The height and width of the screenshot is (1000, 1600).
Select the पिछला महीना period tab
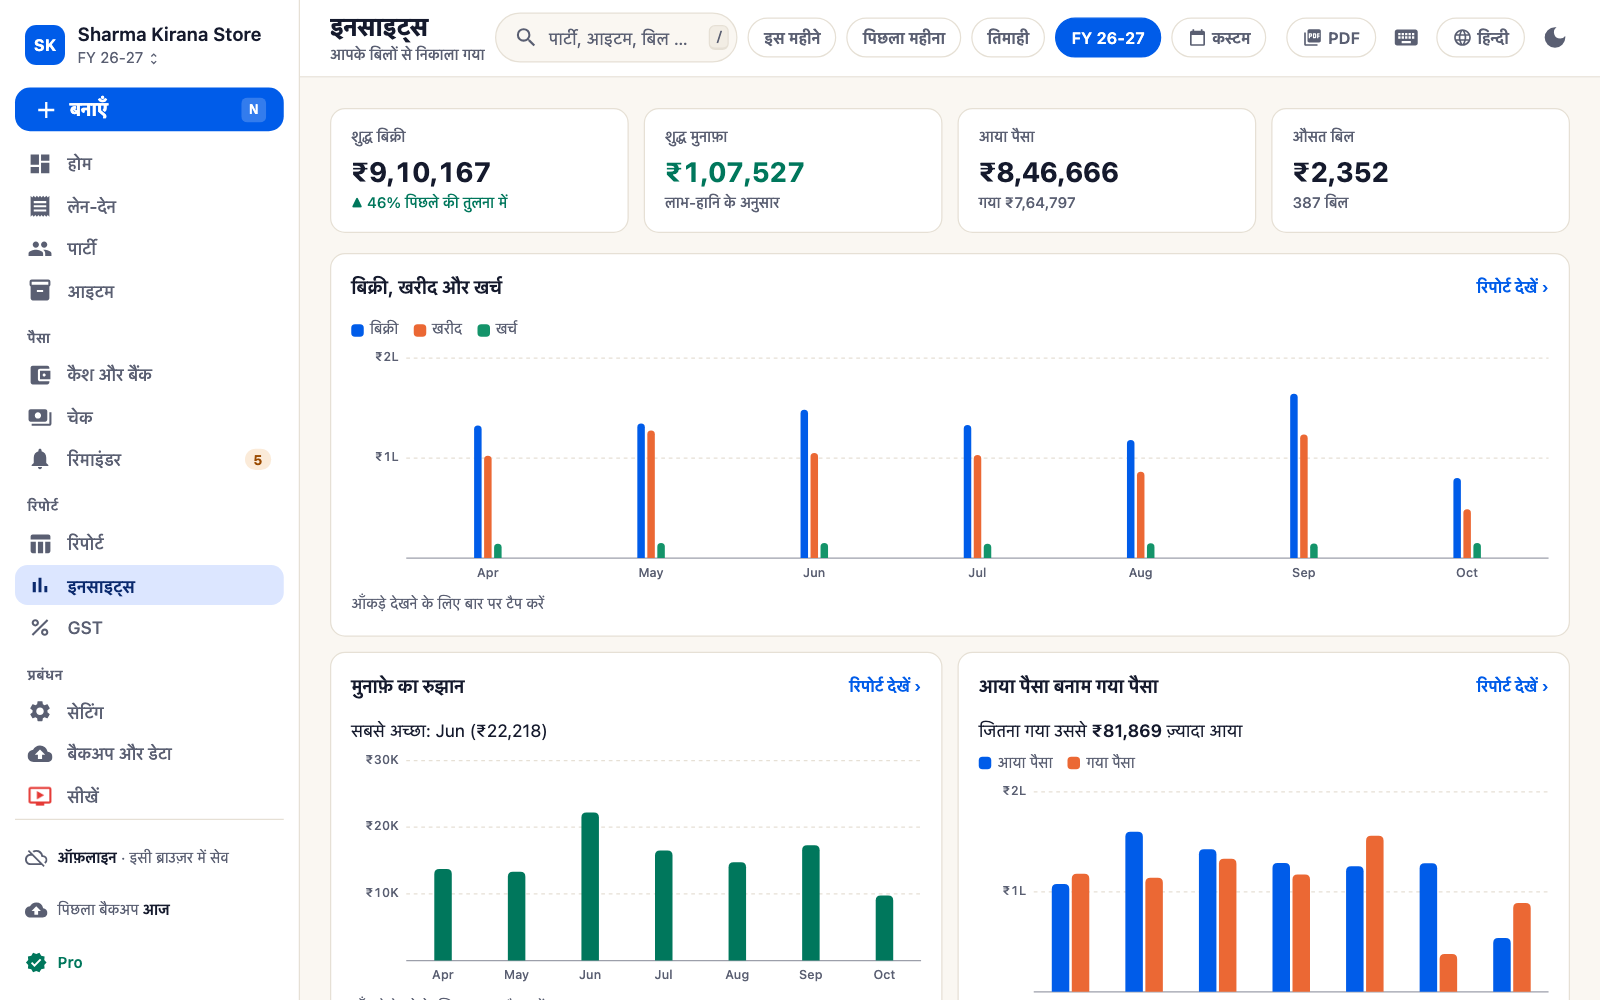[904, 38]
